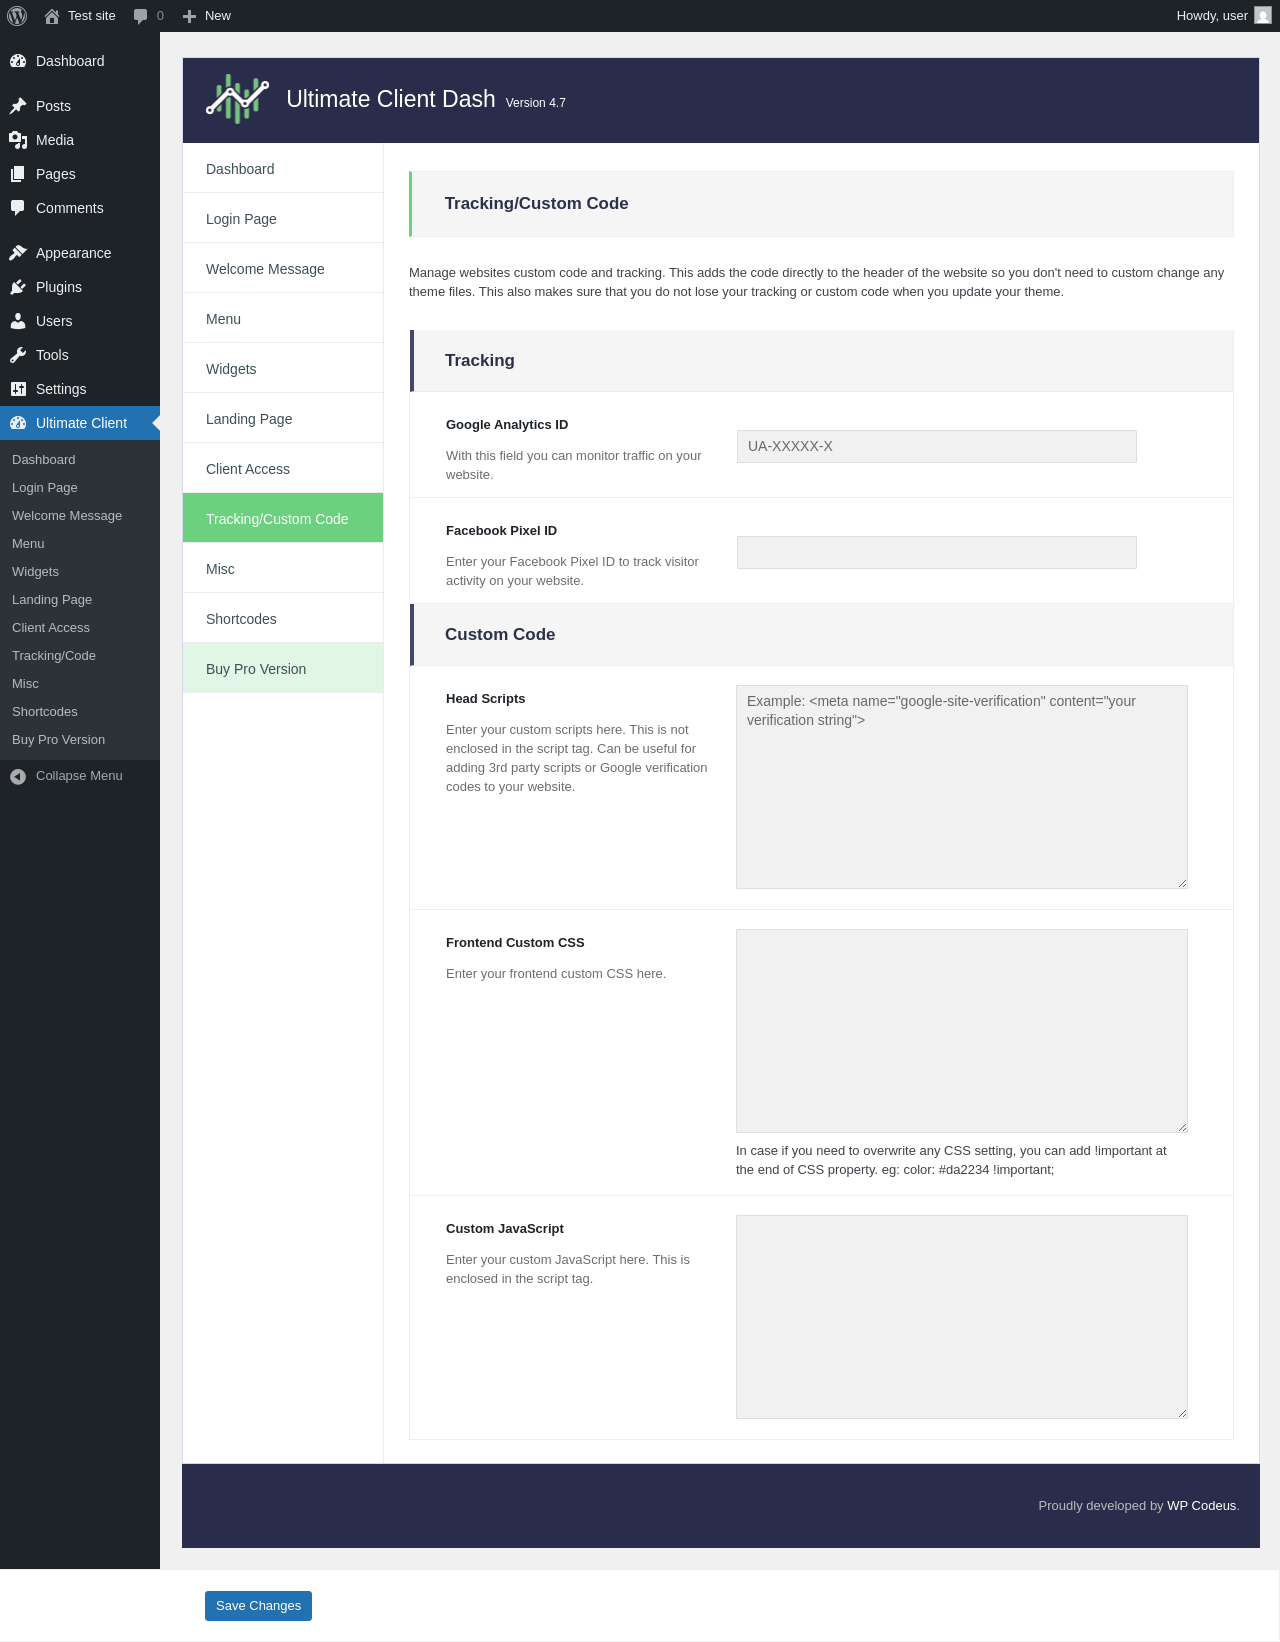Open the Shortcodes plugin tab
Viewport: 1280px width, 1642px height.
(283, 618)
